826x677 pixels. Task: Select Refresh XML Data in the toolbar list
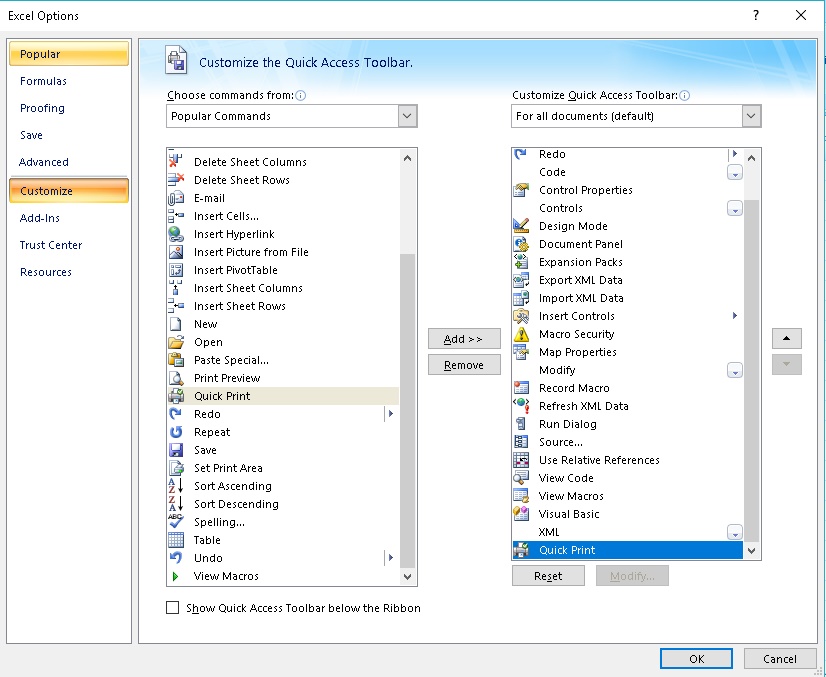pos(627,406)
